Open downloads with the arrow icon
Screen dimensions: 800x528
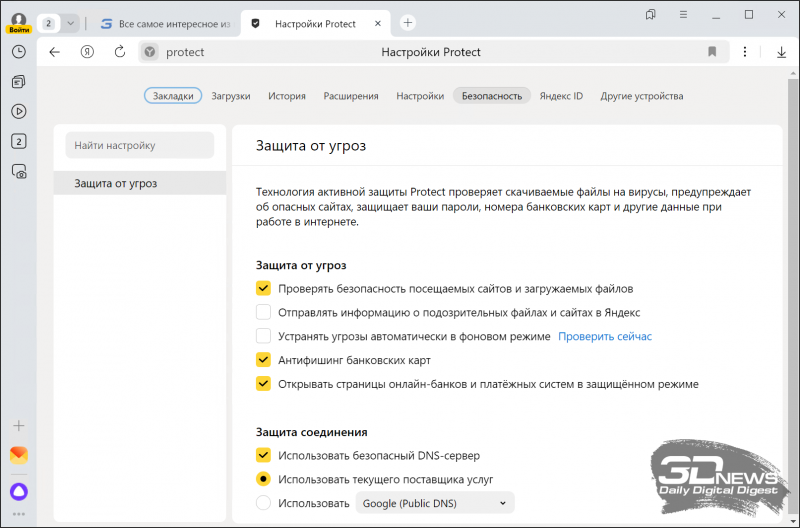[x=782, y=52]
